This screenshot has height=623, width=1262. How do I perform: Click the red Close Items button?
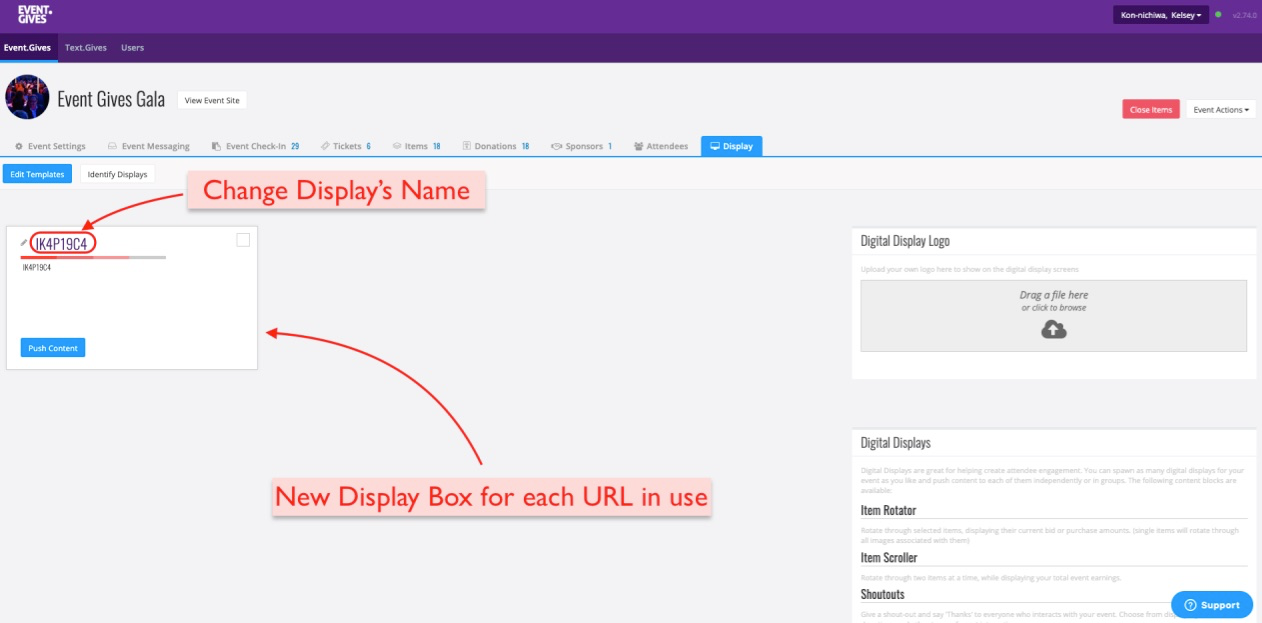1151,109
